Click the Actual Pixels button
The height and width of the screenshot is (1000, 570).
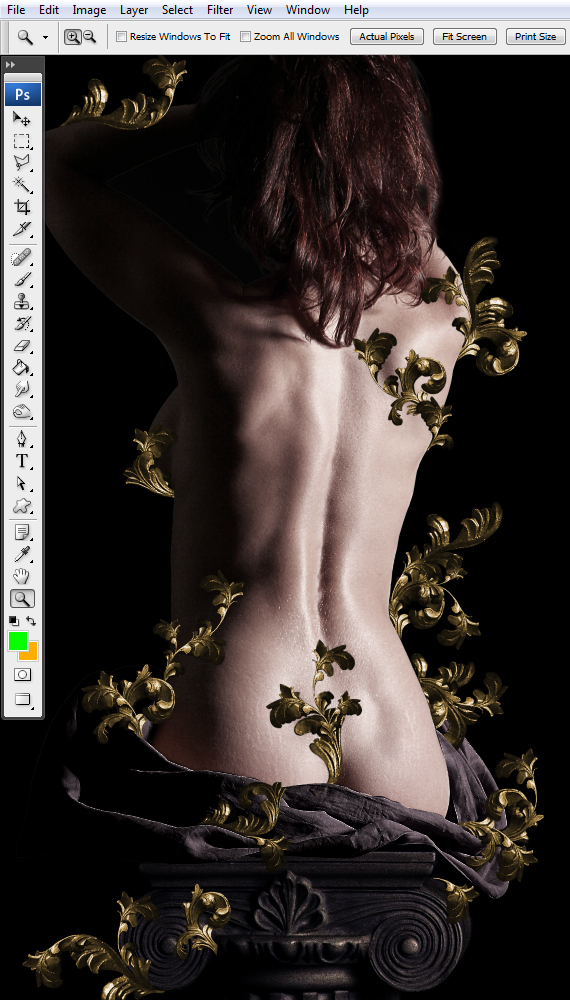[x=386, y=36]
